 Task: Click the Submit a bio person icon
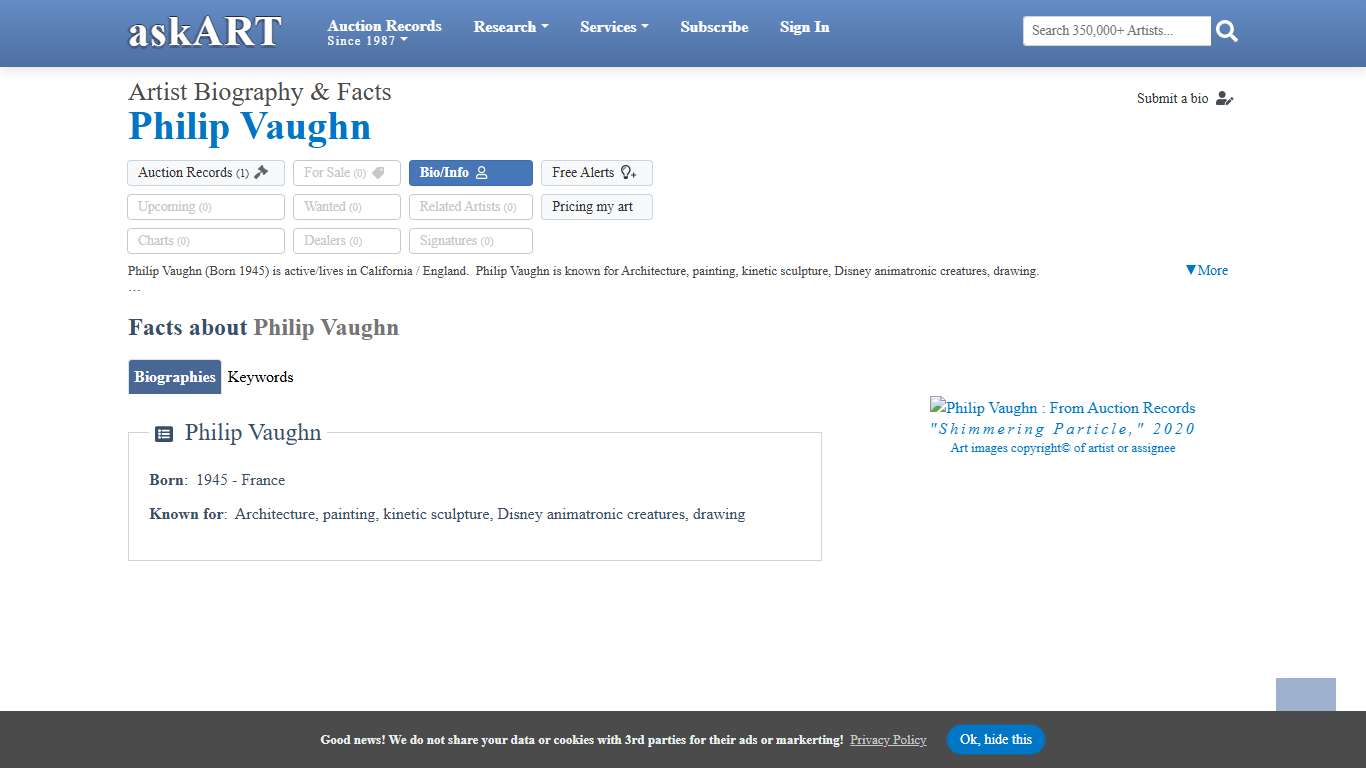[x=1224, y=99]
